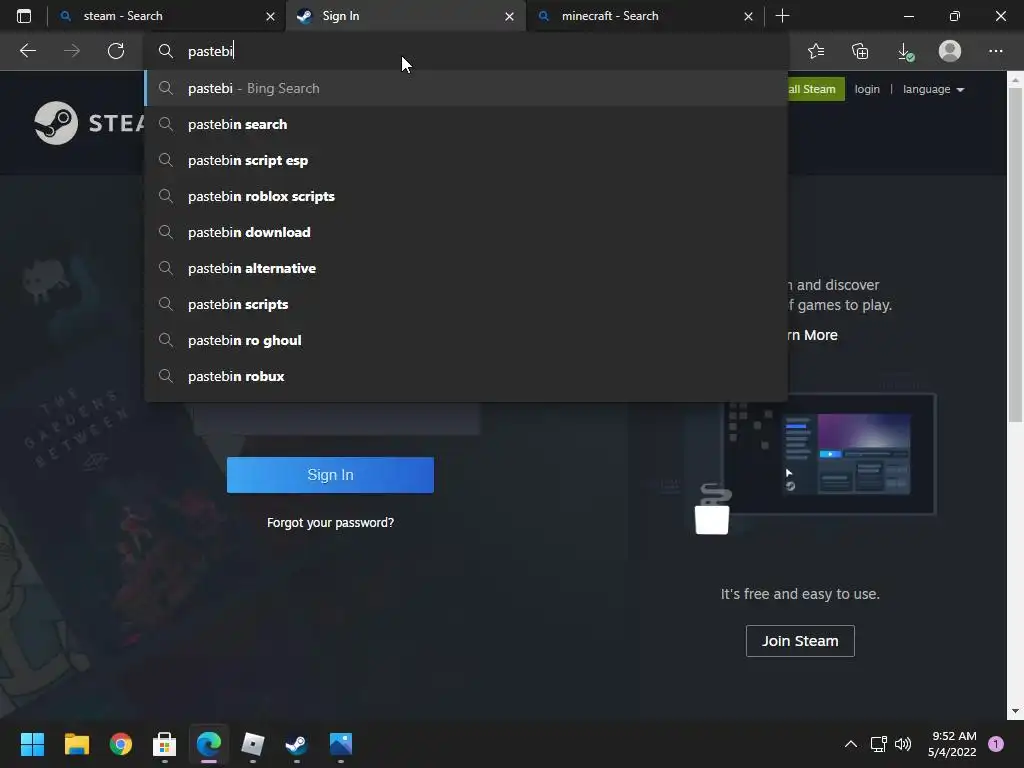Click the login link in Steam header
The height and width of the screenshot is (768, 1024).
click(x=867, y=89)
